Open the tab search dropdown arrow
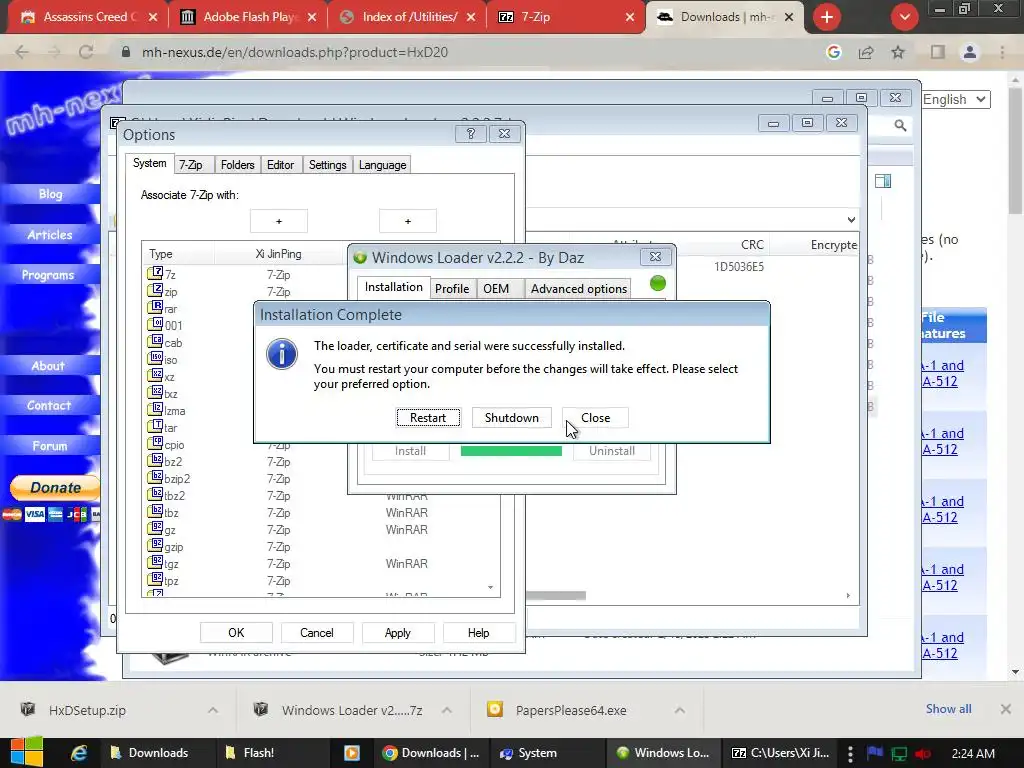Viewport: 1024px width, 768px height. coord(904,17)
